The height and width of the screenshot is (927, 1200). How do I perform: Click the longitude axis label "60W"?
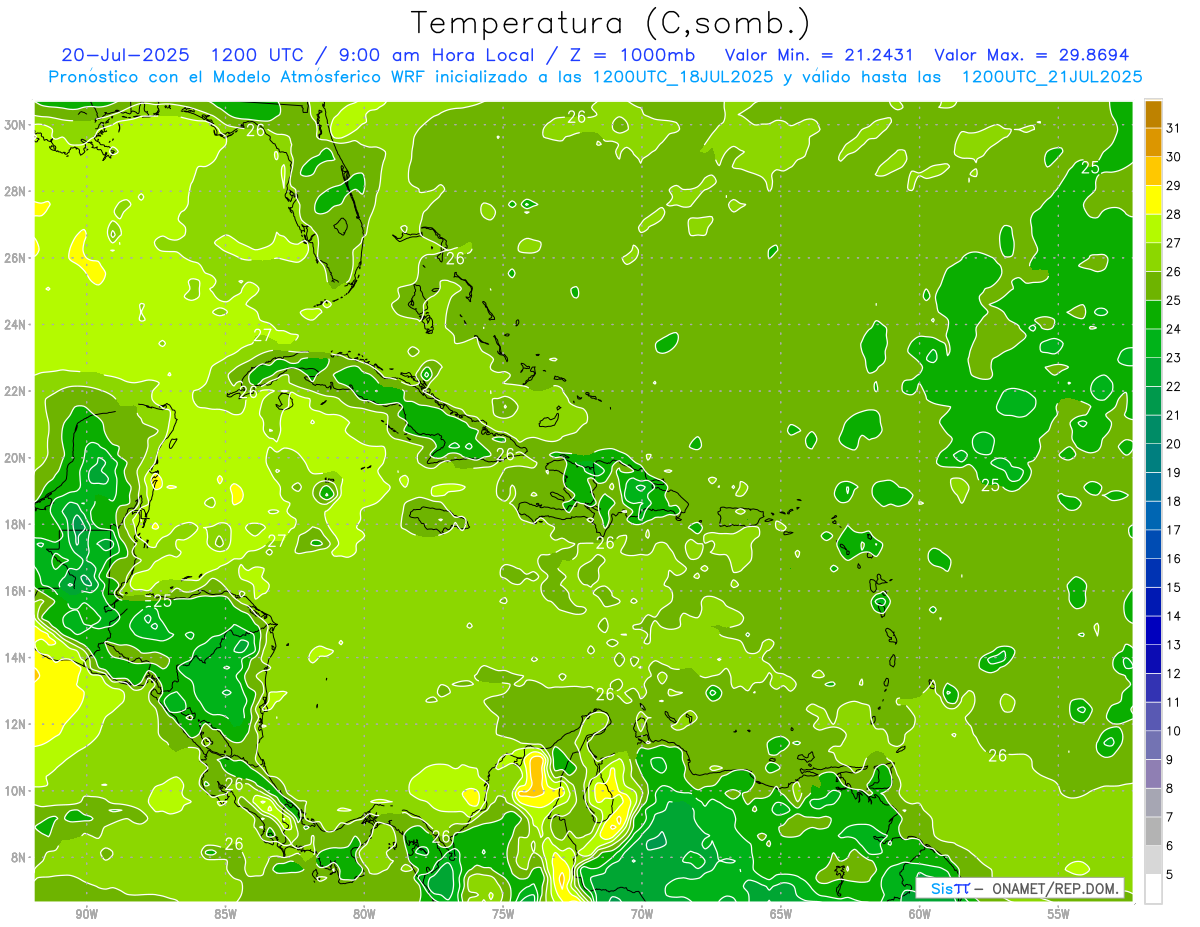[x=920, y=913]
